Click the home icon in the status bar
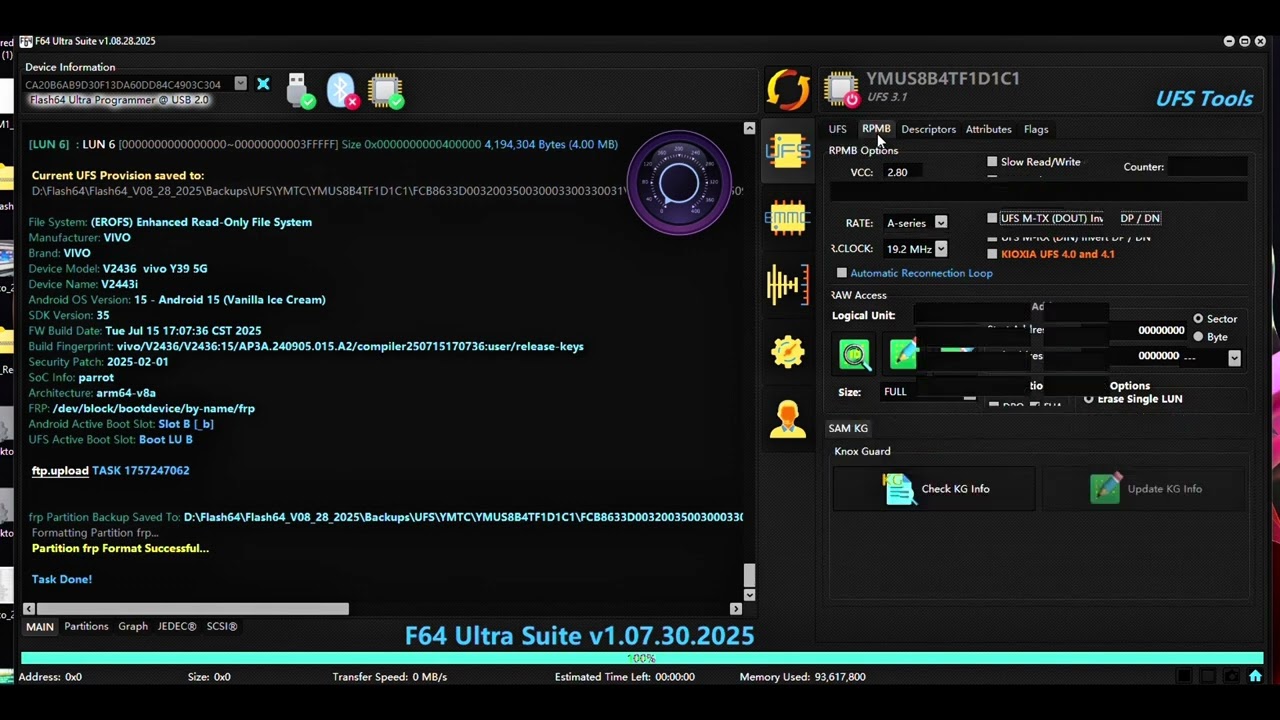Screen dimensions: 1280x720 point(1255,676)
